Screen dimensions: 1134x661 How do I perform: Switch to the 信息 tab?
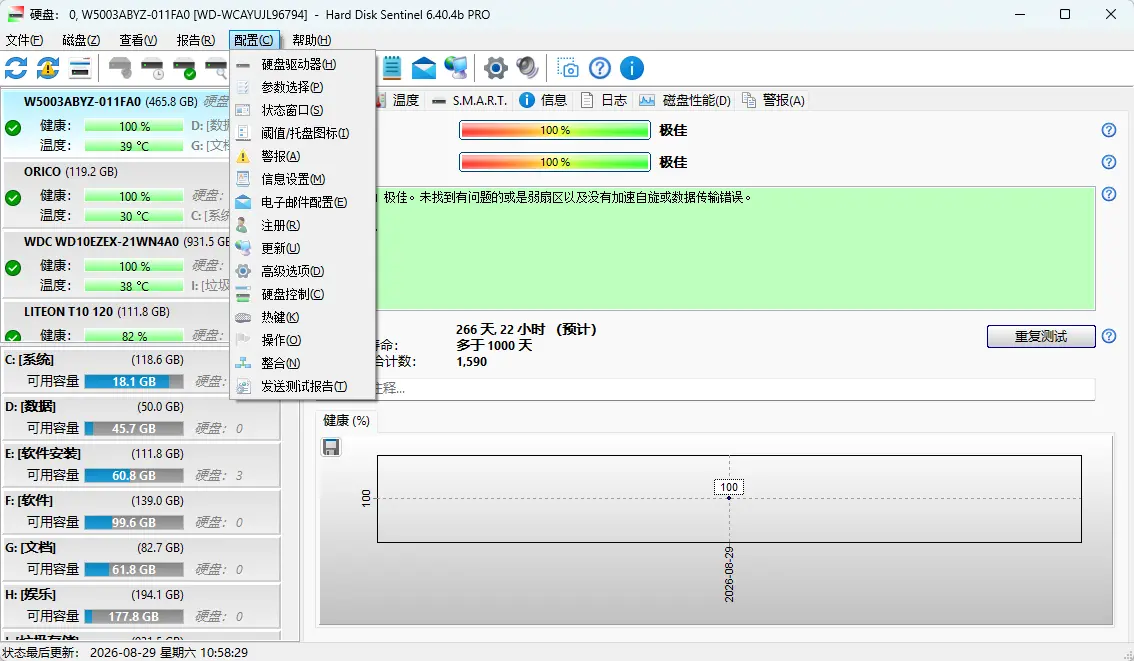(x=544, y=101)
